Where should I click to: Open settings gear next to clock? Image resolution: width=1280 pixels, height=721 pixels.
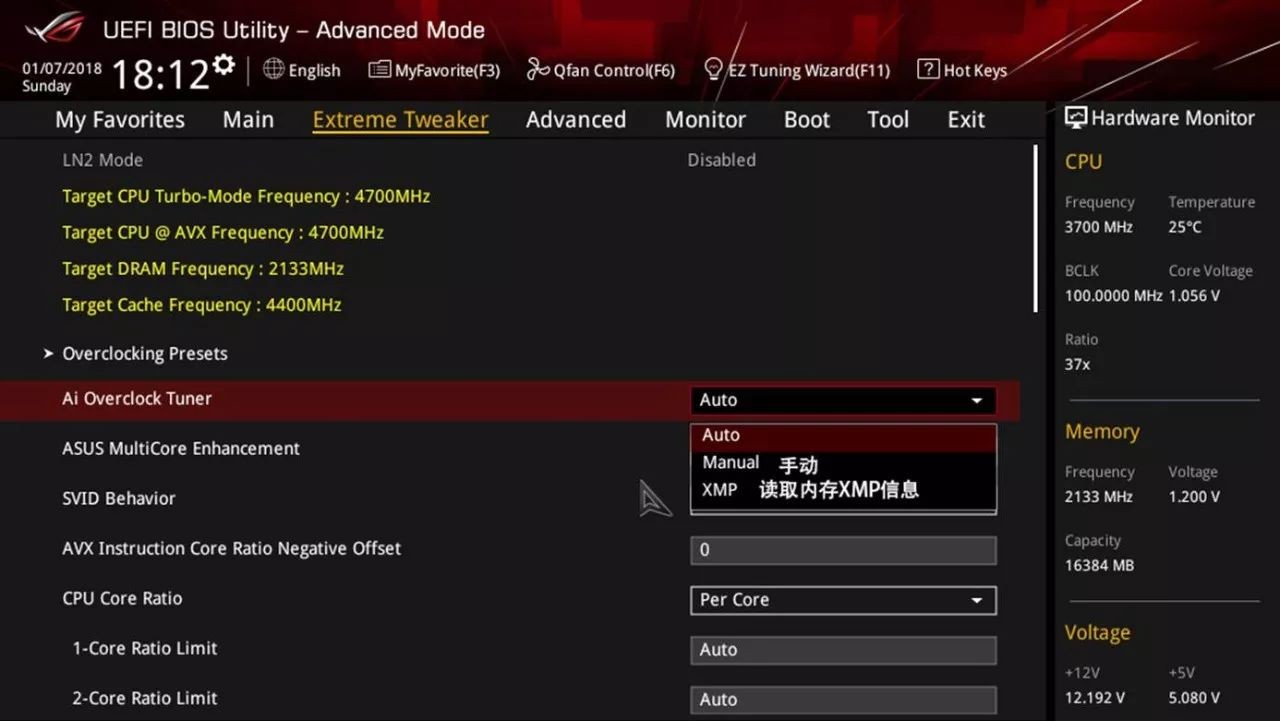coord(225,66)
